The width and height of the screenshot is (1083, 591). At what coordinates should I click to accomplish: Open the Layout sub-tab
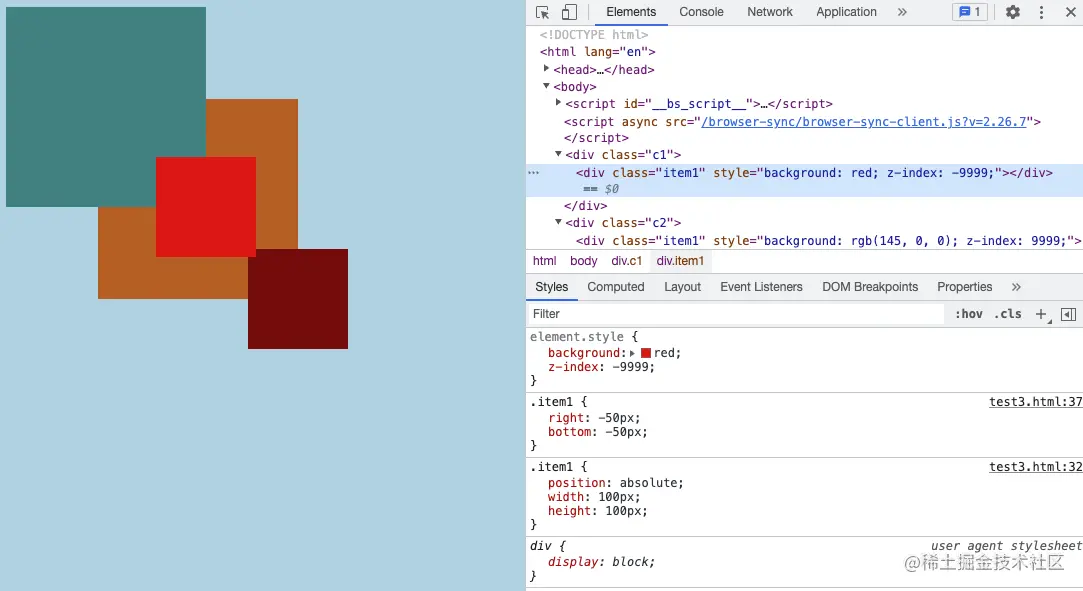682,287
